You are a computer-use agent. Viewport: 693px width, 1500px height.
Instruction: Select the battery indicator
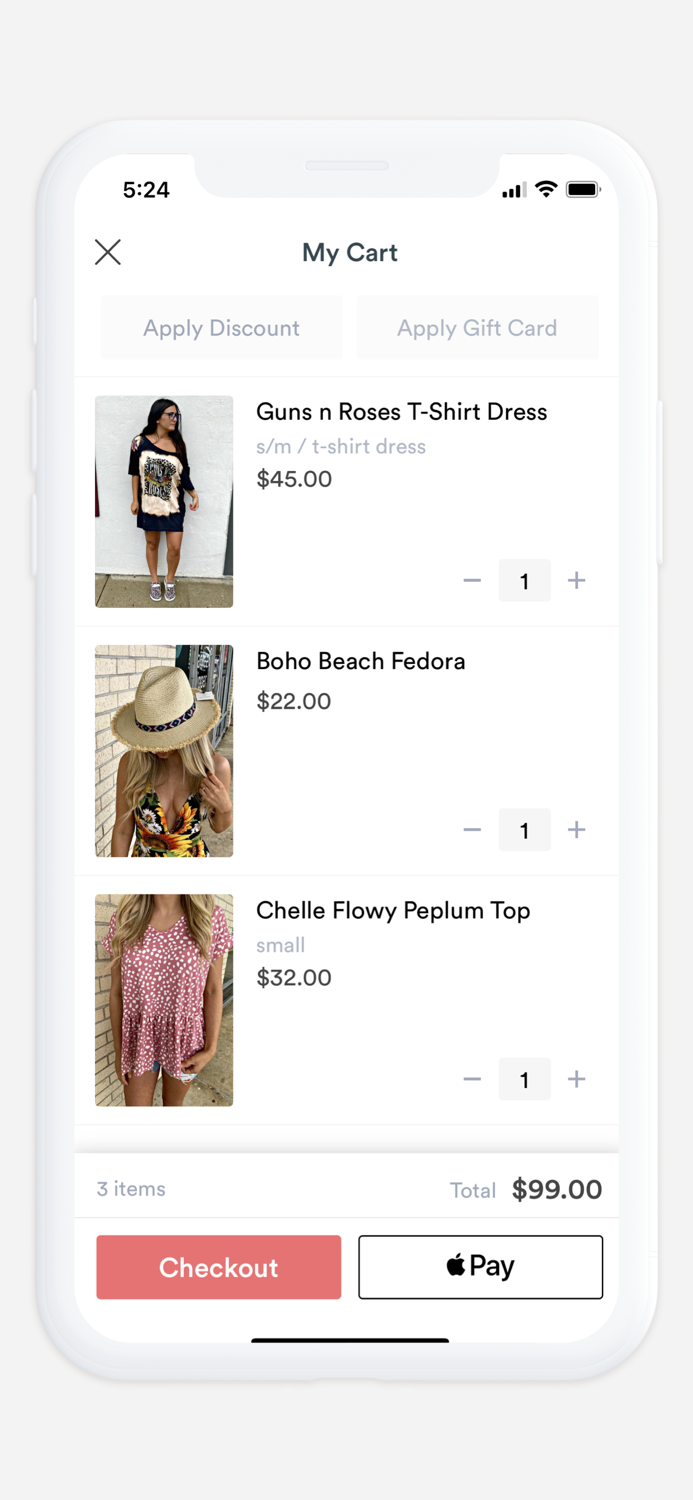[583, 188]
